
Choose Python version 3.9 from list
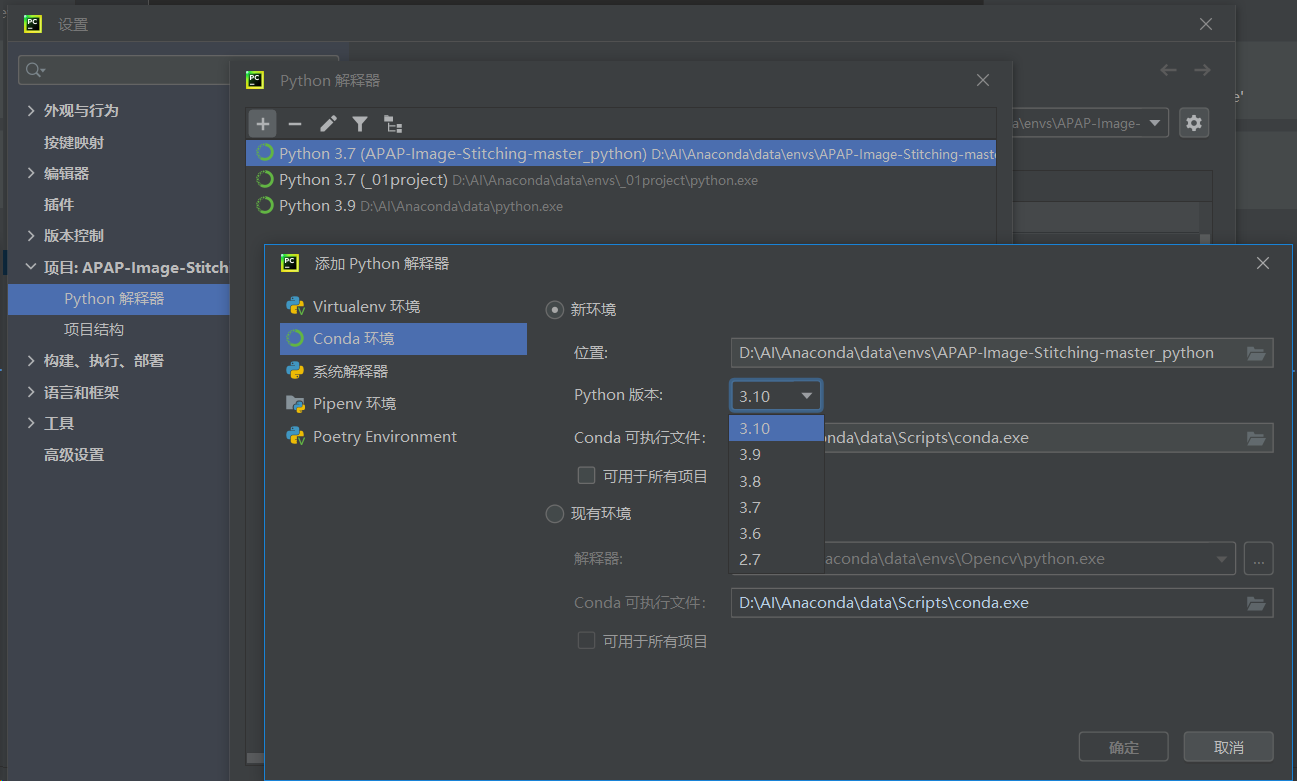776,455
